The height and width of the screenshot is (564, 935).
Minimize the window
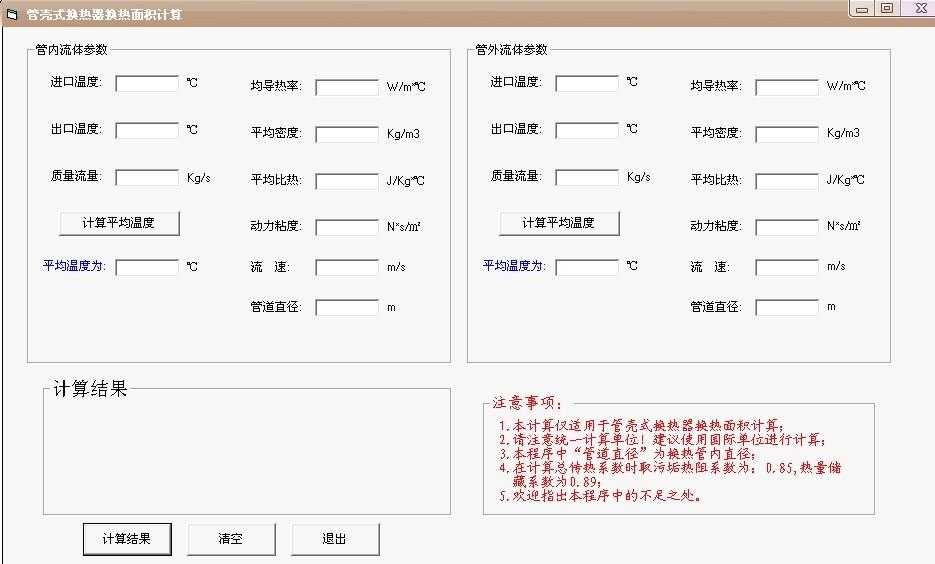coord(862,9)
